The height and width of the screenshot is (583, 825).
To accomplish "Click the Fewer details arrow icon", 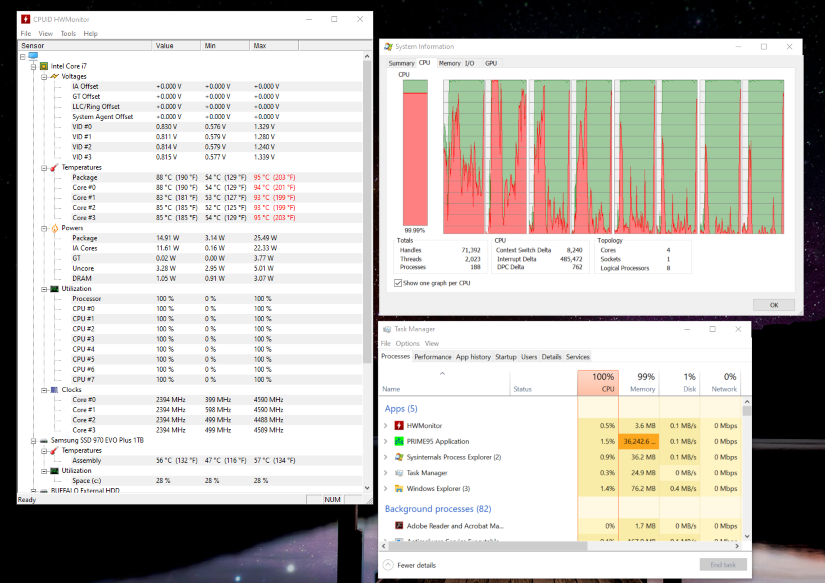I will click(x=388, y=565).
